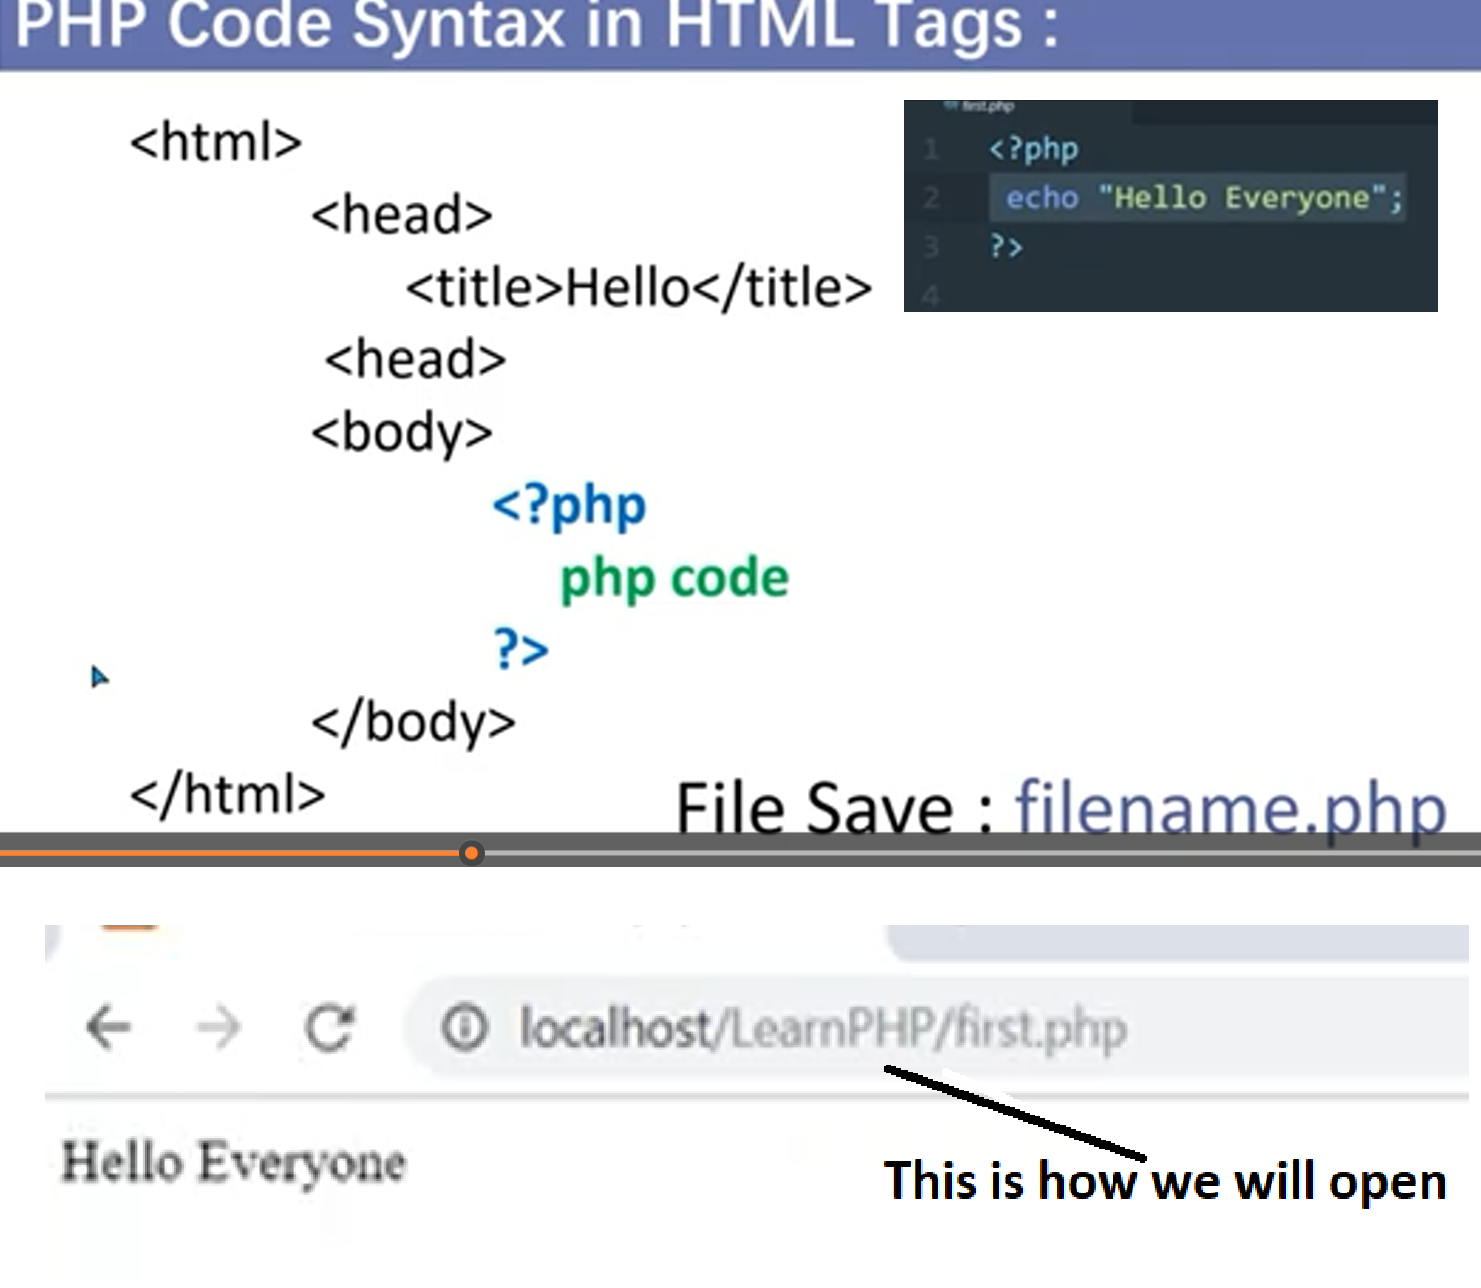Open the site information icon

pyautogui.click(x=464, y=1027)
